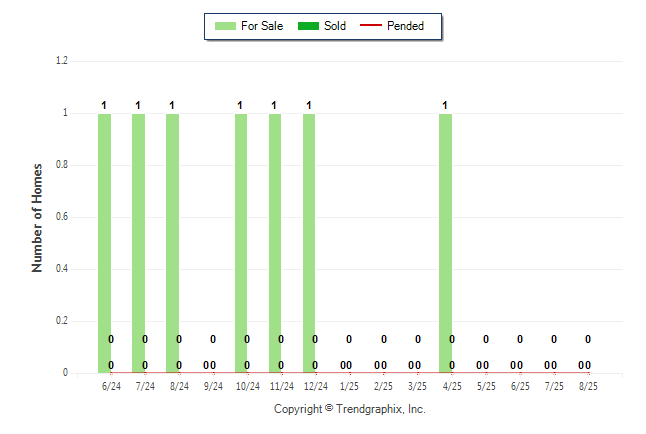Click the 1.2 y-axis value label
Image resolution: width=646 pixels, height=434 pixels.
pos(62,61)
